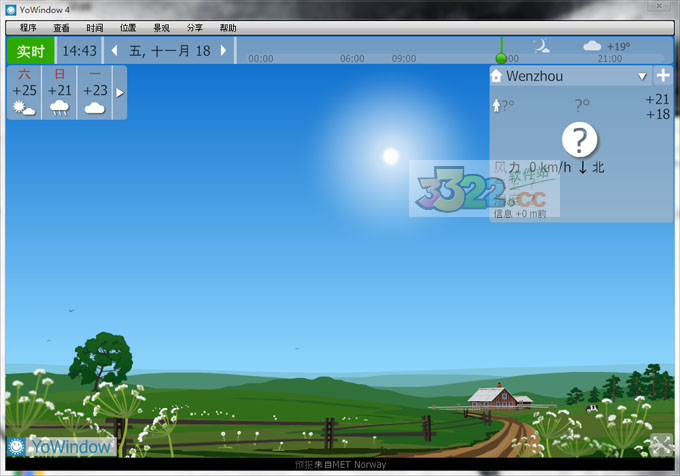This screenshot has width=680, height=476.
Task: Toggle fullscreen with expand arrows icon
Action: (661, 445)
